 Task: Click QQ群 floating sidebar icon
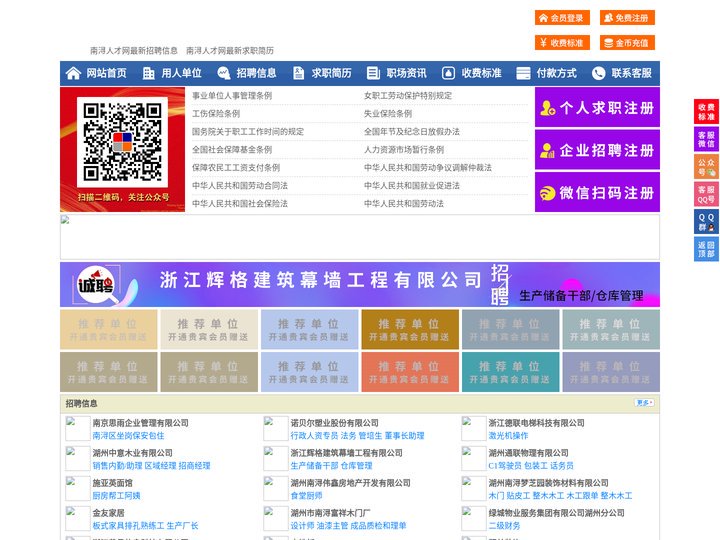706,222
